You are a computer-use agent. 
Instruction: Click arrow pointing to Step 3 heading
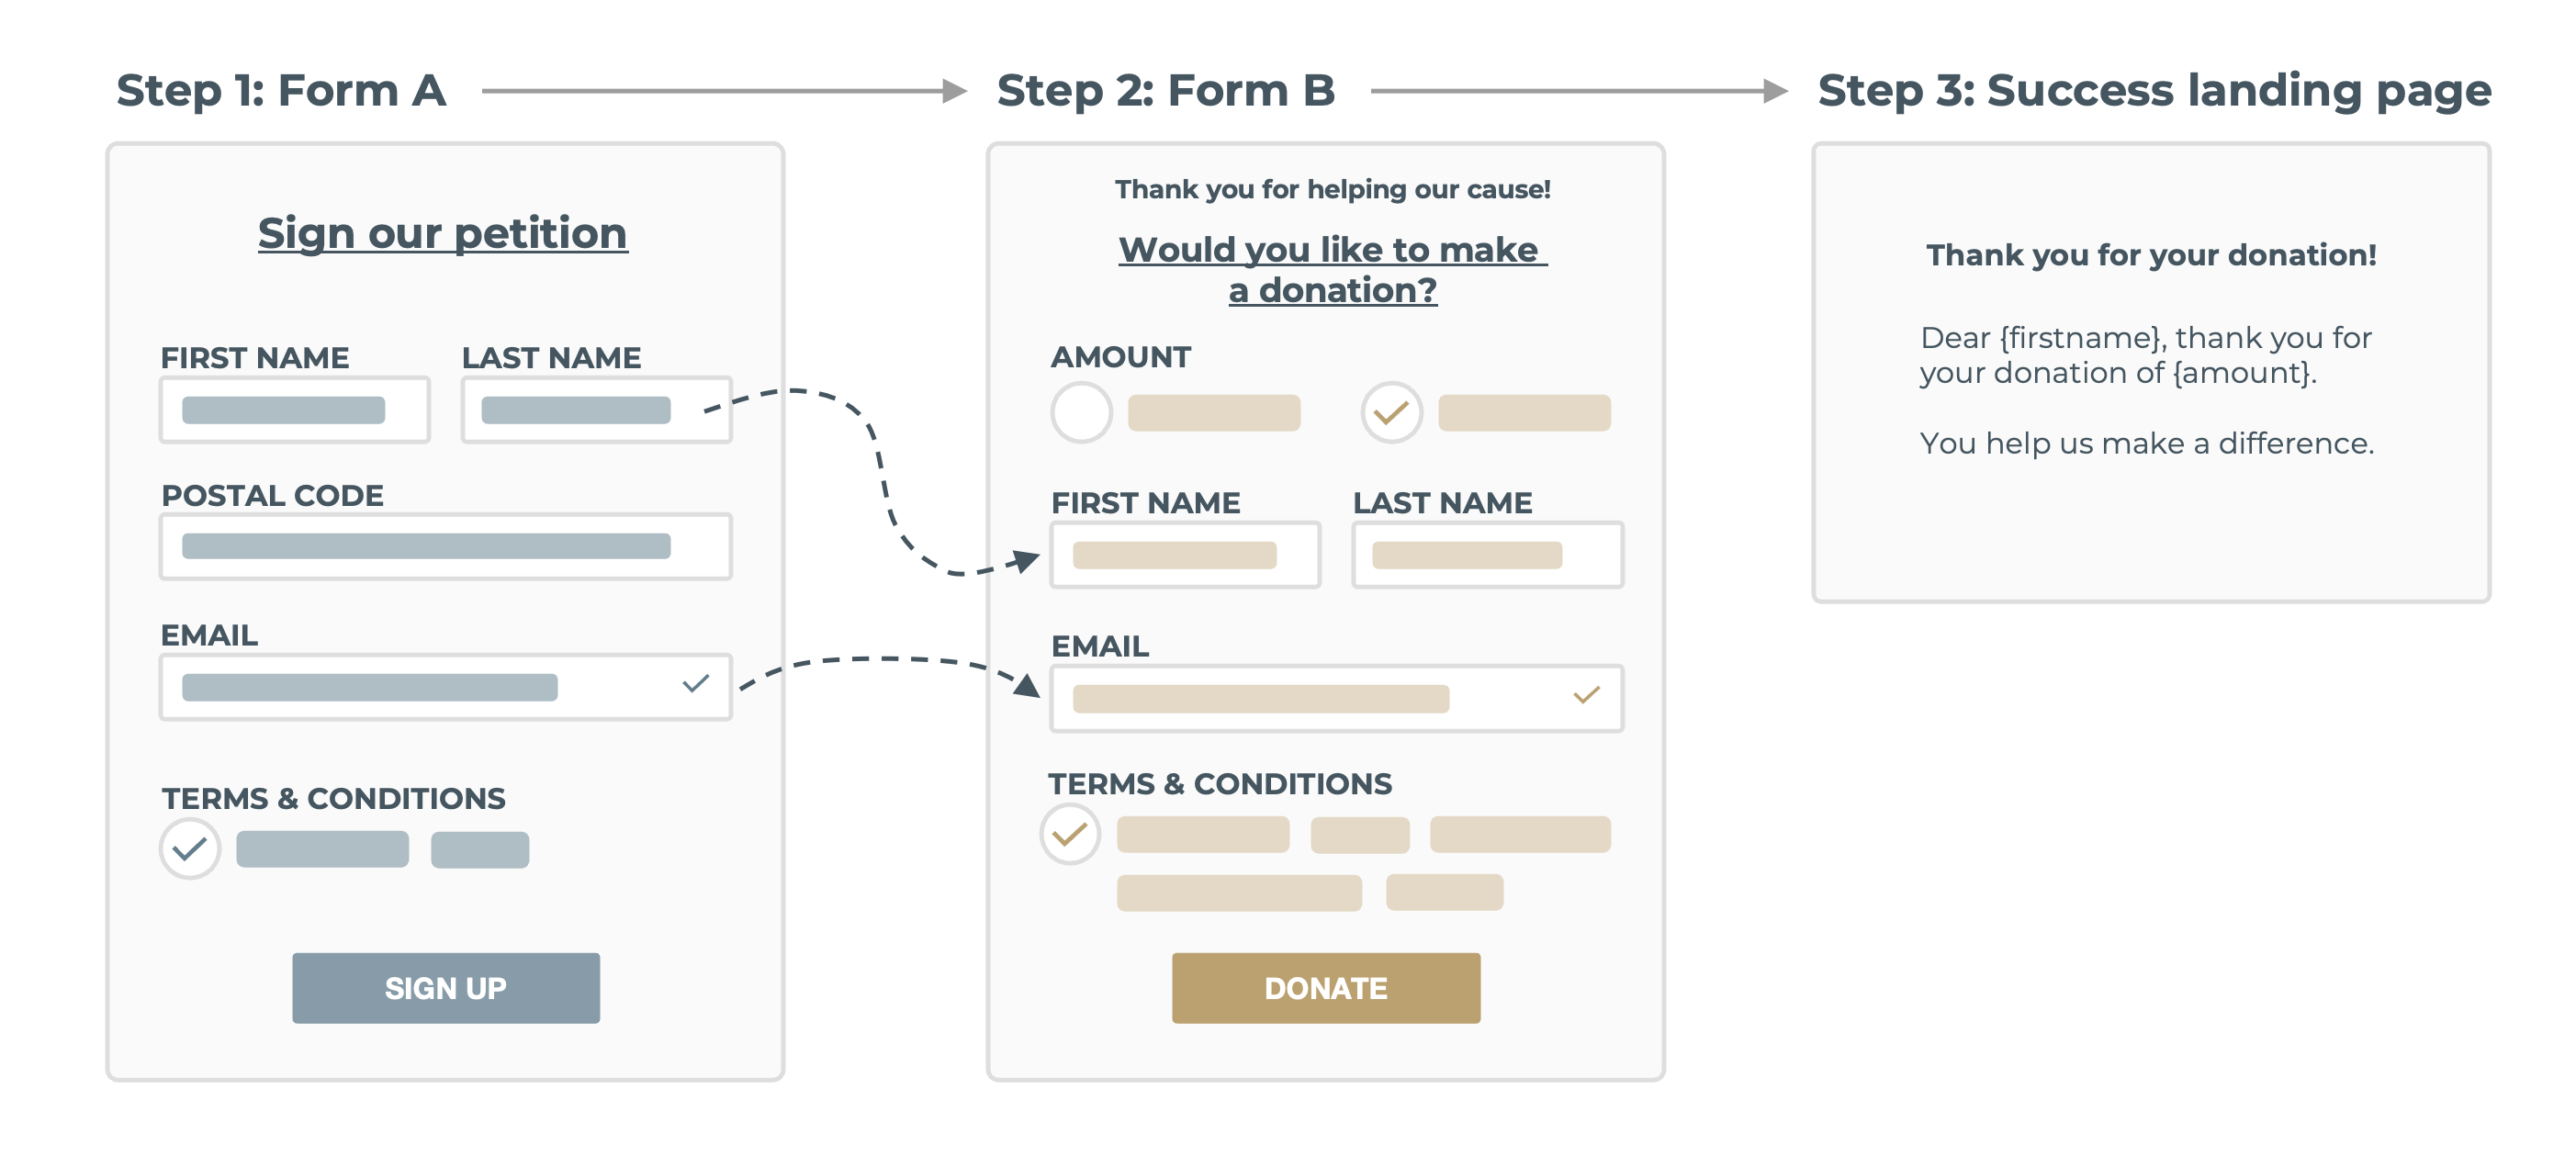[1579, 91]
